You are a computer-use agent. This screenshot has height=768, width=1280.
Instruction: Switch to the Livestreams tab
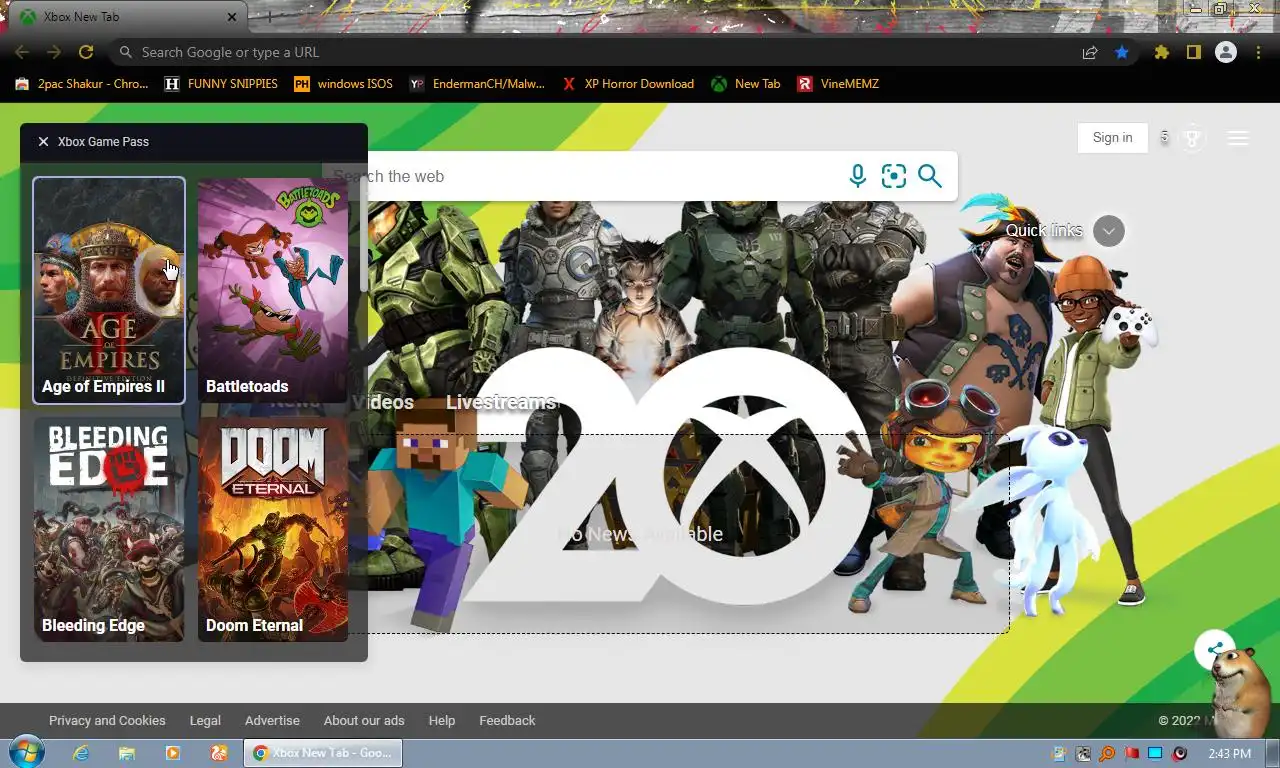[500, 402]
